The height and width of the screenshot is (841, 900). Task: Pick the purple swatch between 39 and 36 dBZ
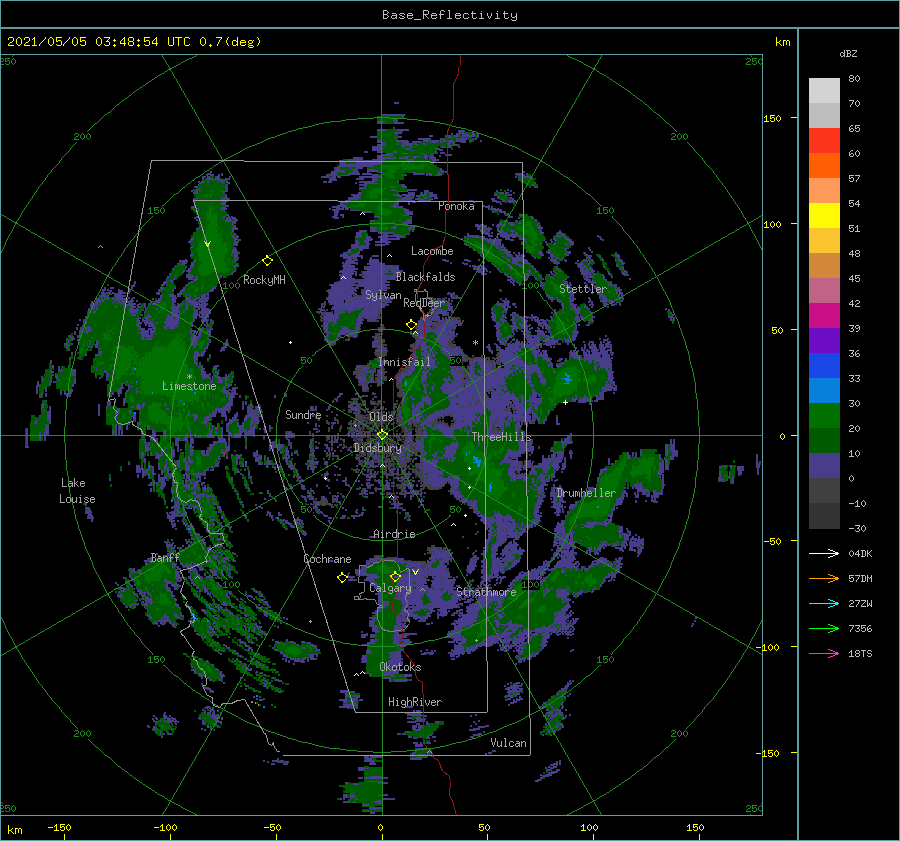(824, 341)
